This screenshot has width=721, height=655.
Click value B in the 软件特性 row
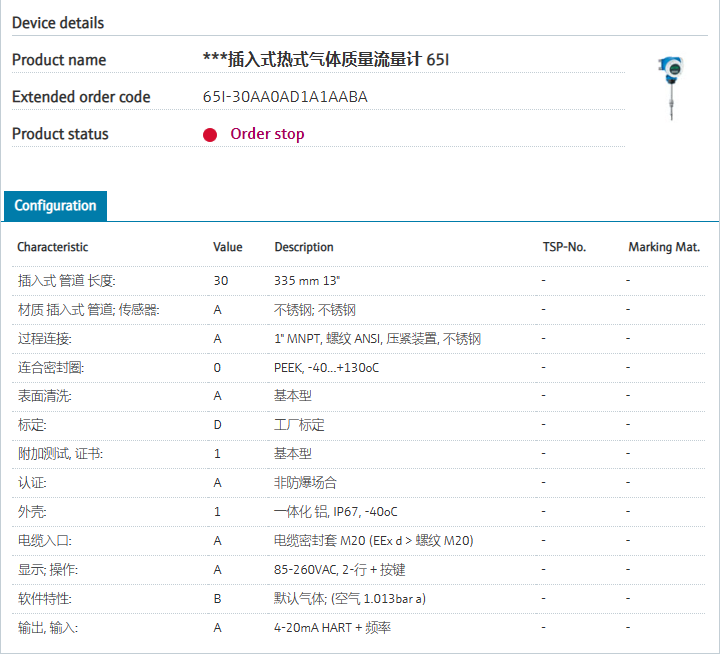point(218,599)
